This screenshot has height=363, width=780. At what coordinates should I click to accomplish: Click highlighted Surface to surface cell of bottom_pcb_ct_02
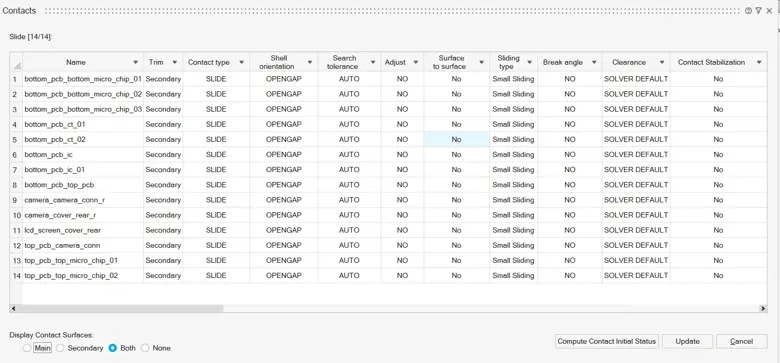click(457, 139)
